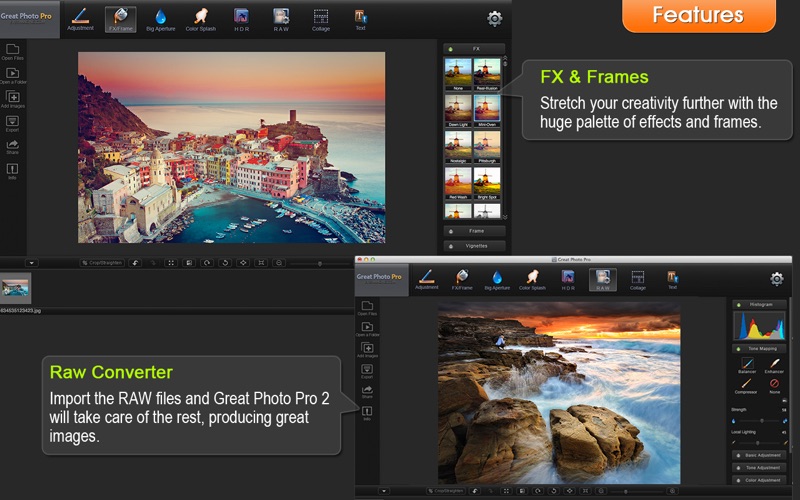
Task: Select the coastal photo thumbnail in the filmstrip
Action: click(15, 288)
